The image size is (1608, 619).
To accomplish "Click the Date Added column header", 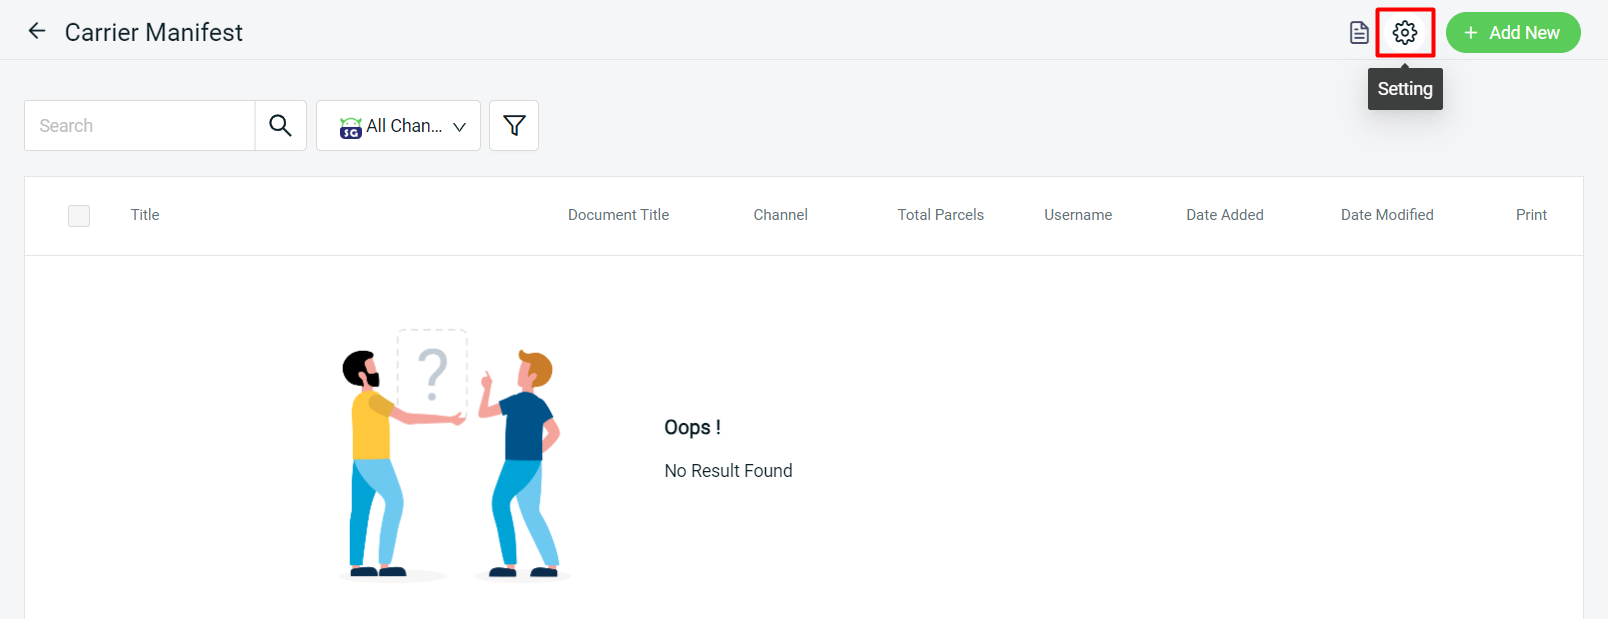I will (1224, 215).
